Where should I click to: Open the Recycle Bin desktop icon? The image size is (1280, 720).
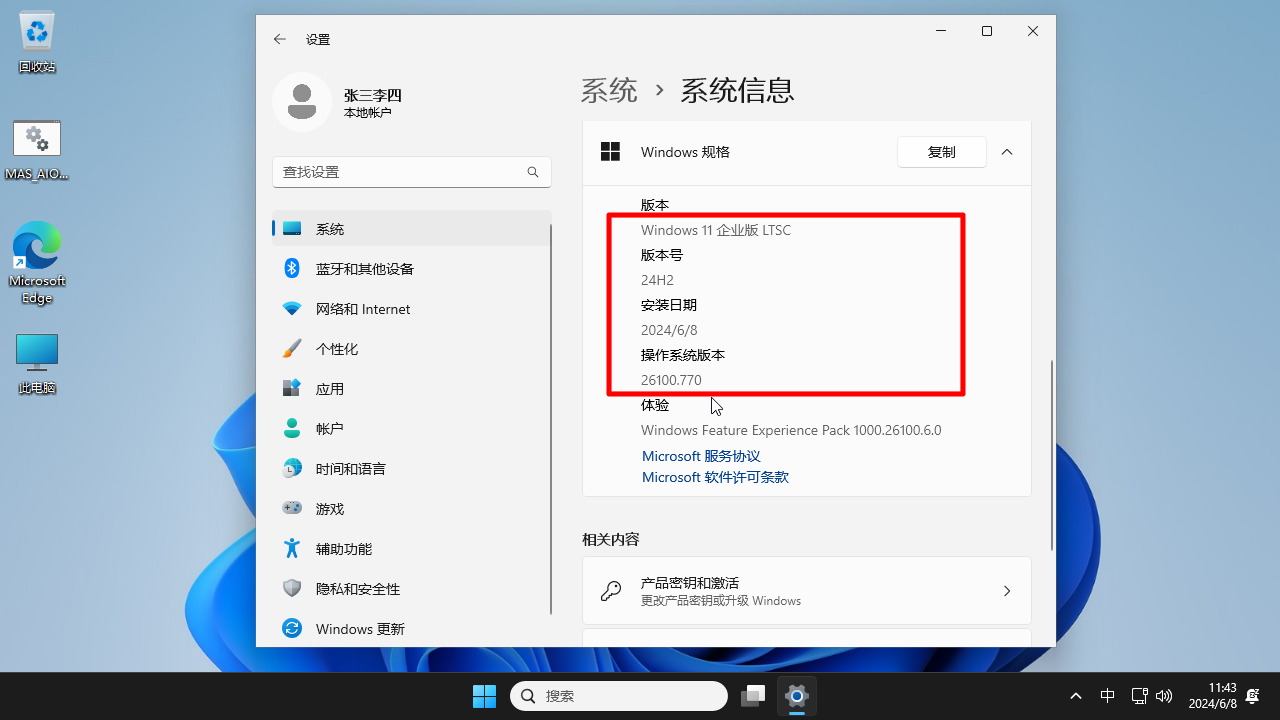37,42
